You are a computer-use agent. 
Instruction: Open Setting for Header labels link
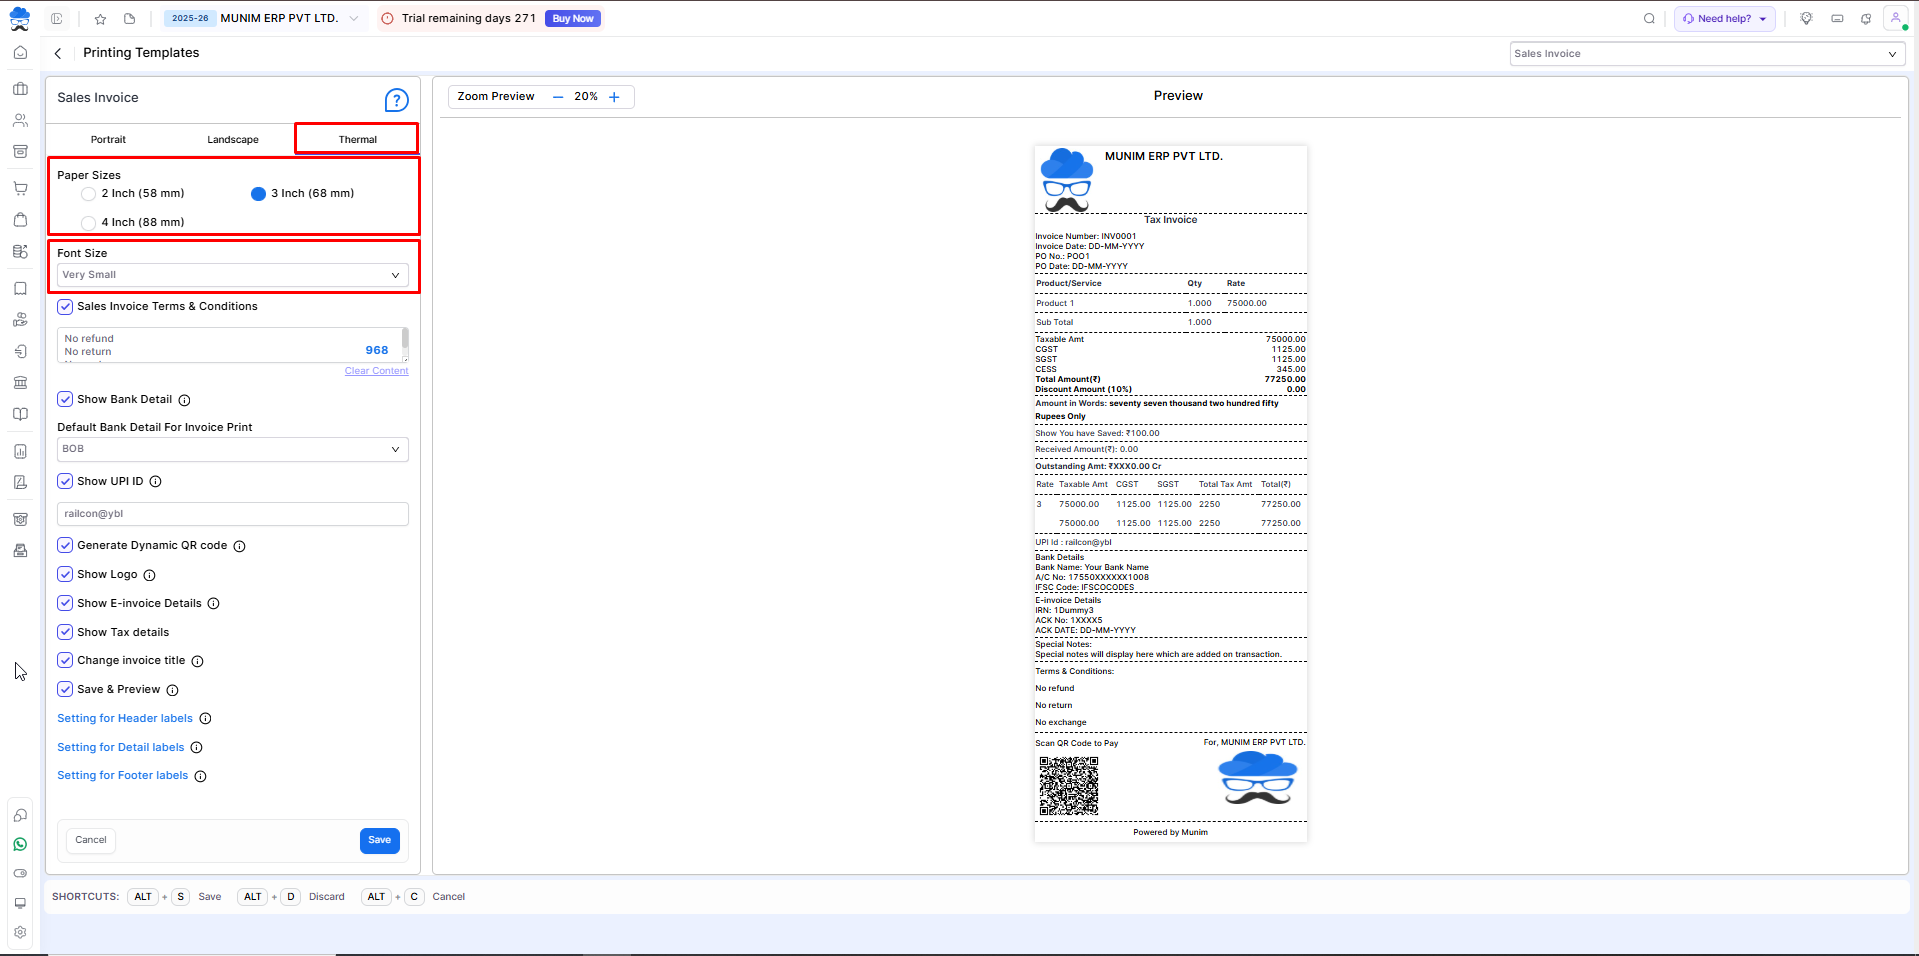(125, 718)
